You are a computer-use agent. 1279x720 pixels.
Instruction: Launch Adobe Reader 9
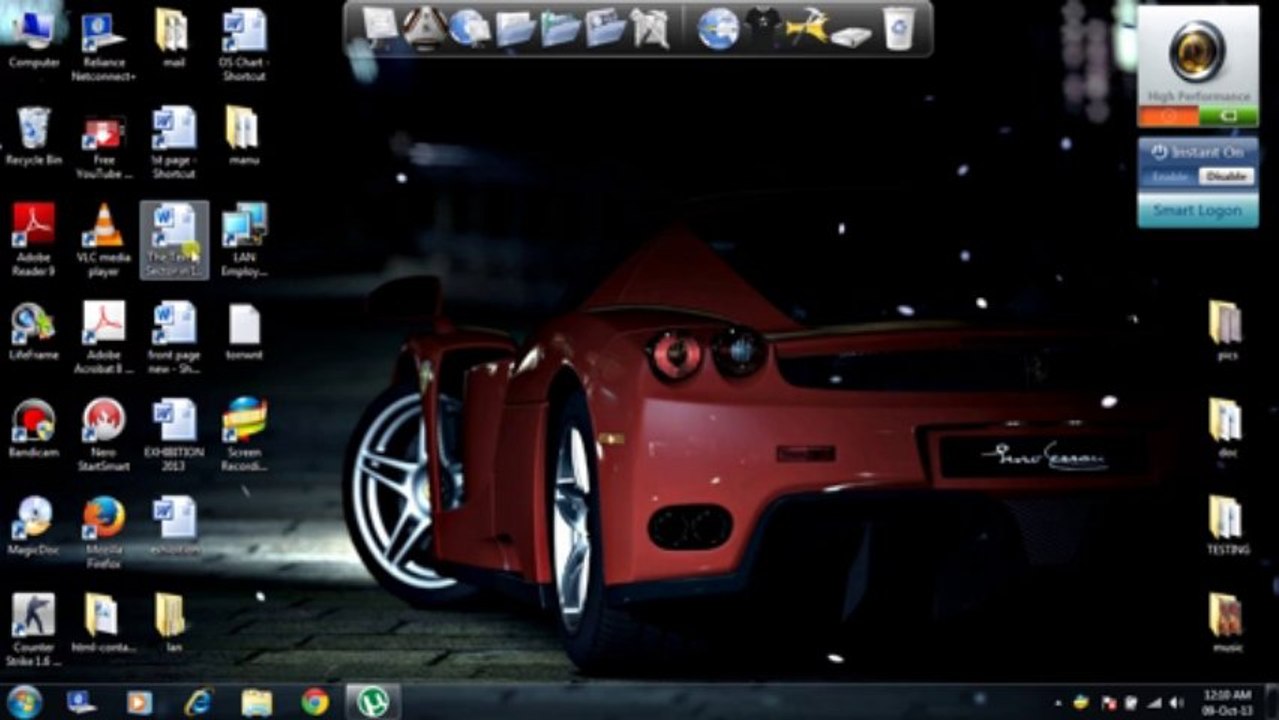pyautogui.click(x=34, y=240)
